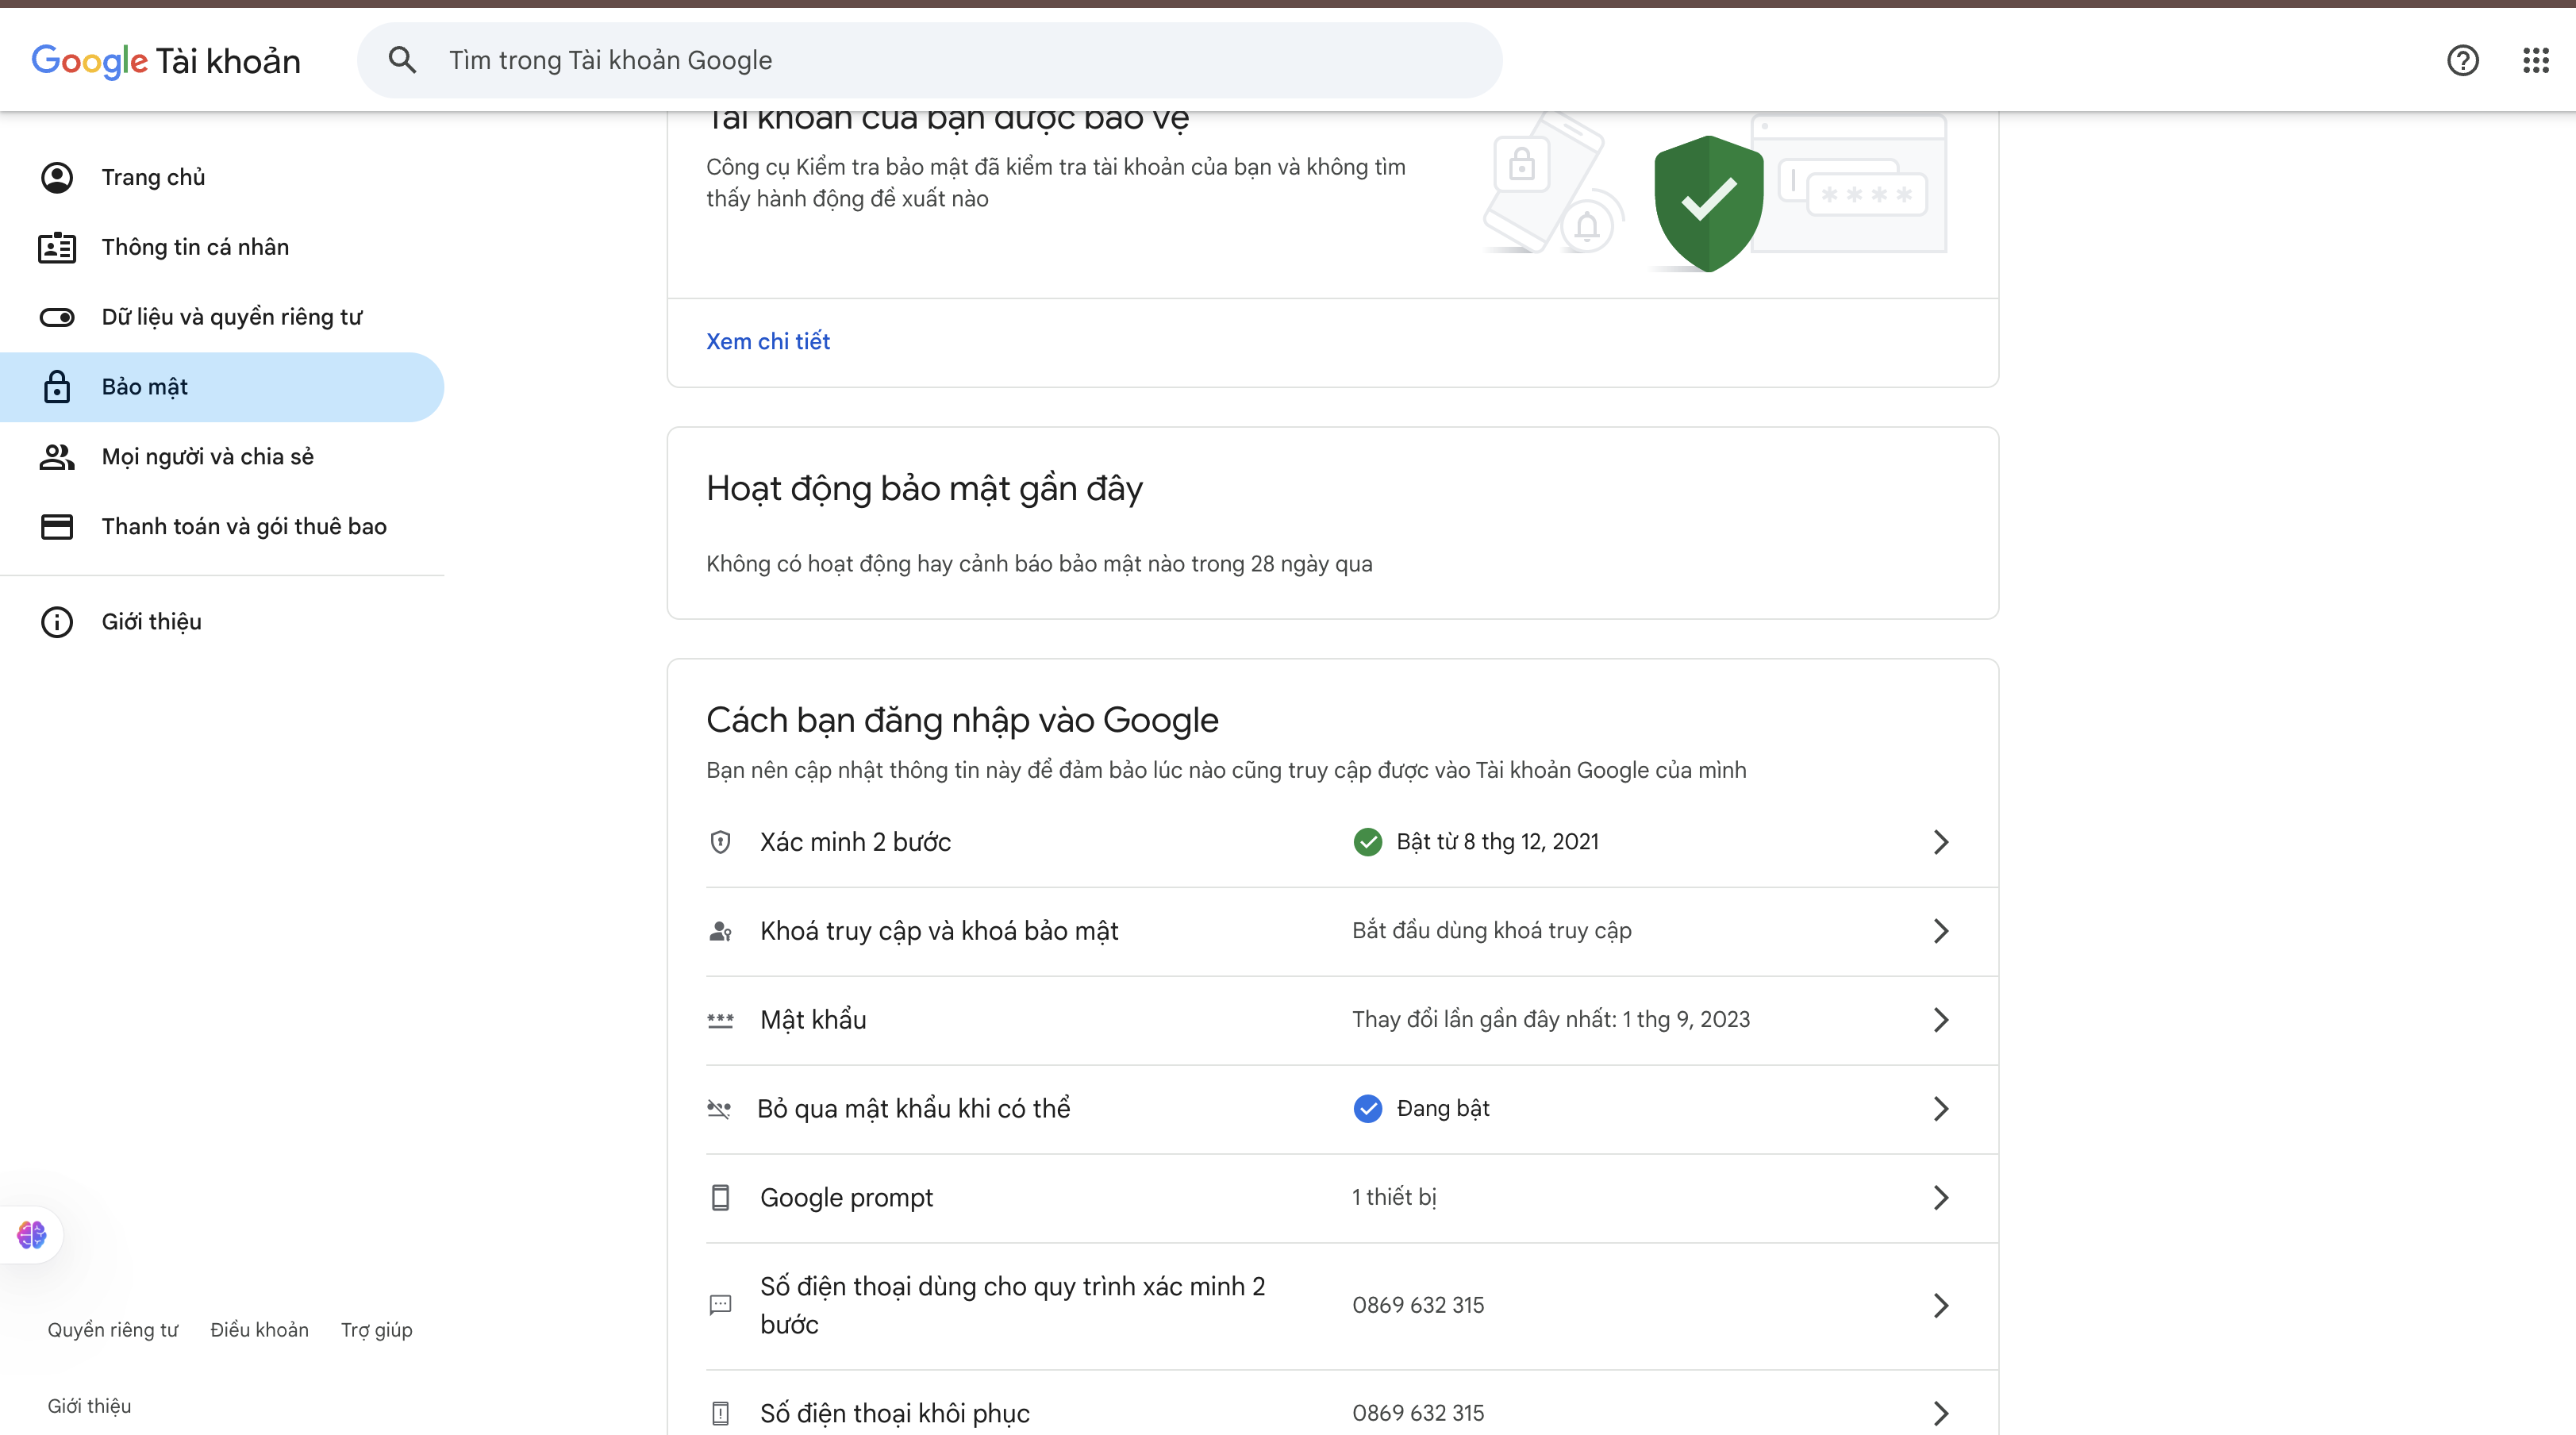Focus the Tìm trong Tài khoản Google field
Screen dimensions: 2576x1435
[950, 60]
